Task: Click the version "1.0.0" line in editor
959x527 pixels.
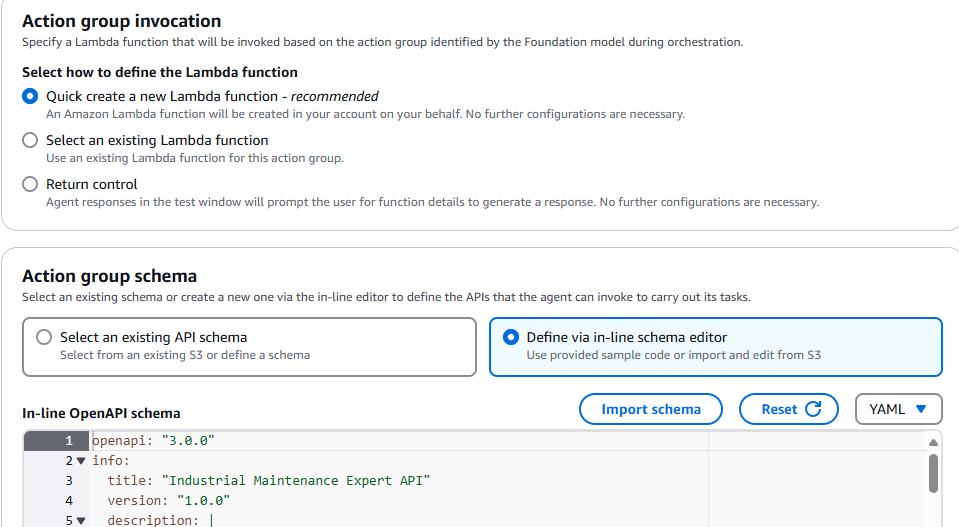Action: tap(168, 501)
